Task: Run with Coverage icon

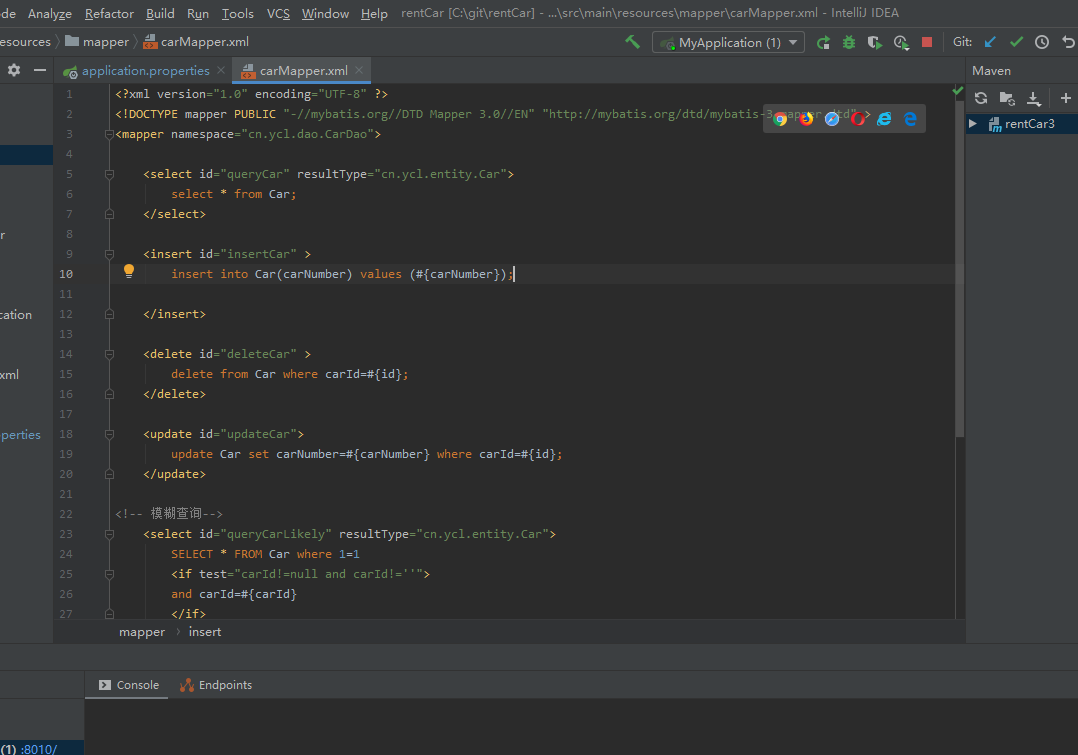Action: [874, 43]
